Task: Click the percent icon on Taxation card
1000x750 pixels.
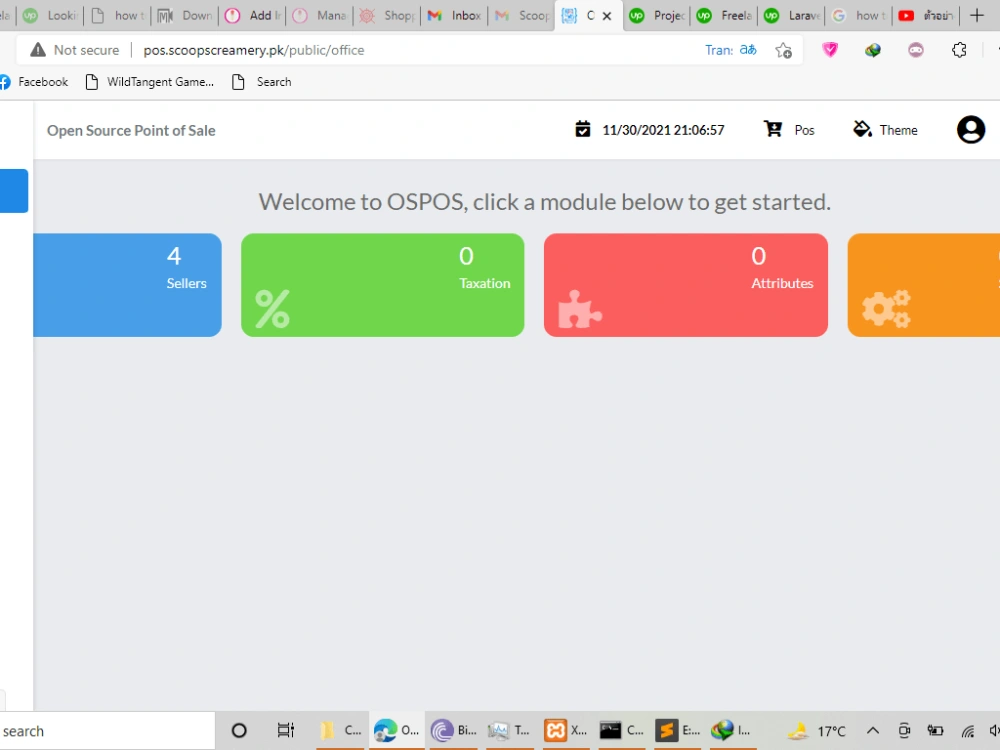Action: 272,309
